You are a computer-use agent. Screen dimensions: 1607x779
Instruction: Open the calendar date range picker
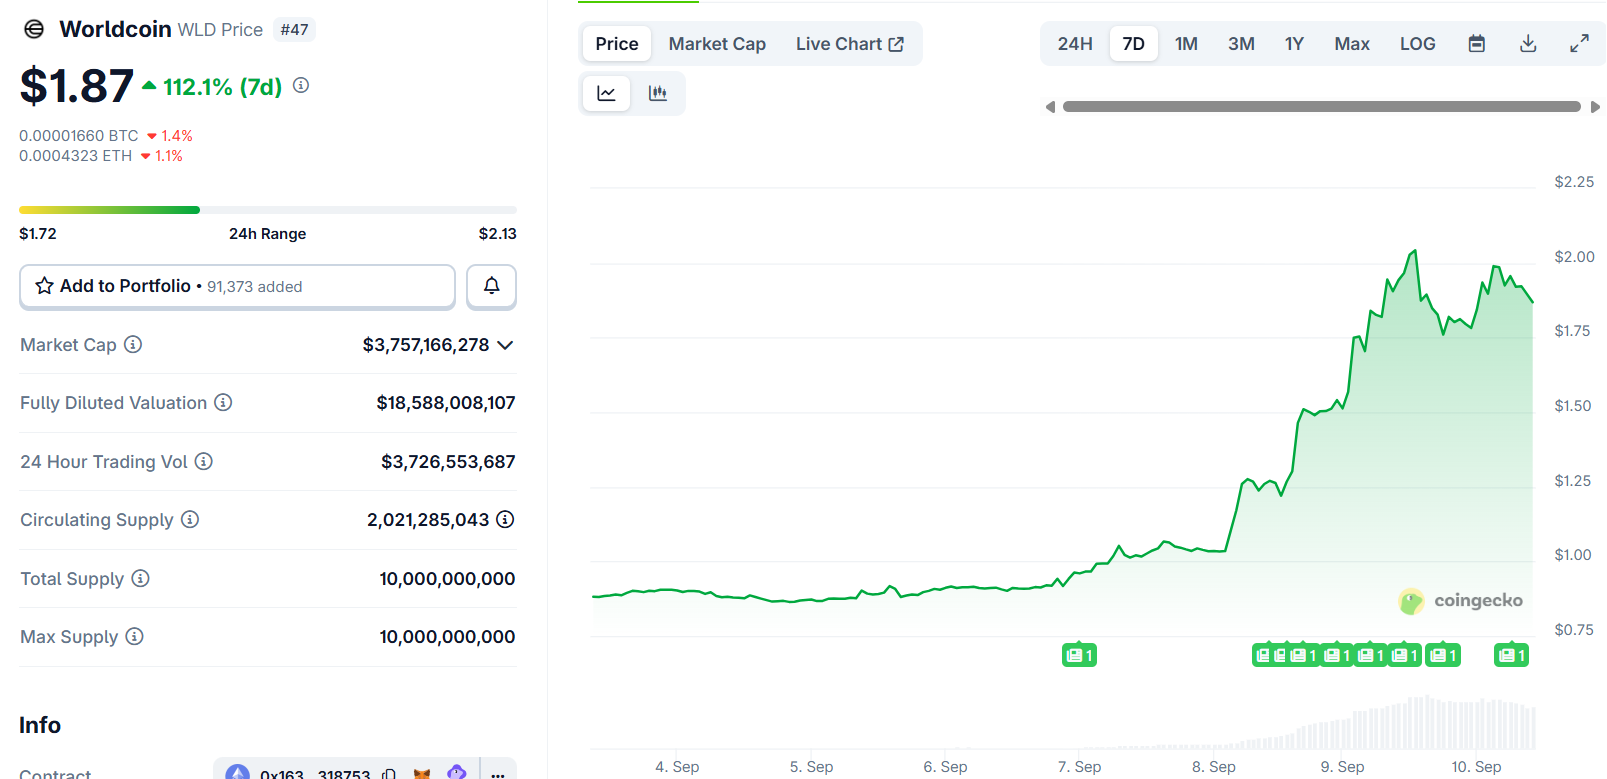point(1476,44)
